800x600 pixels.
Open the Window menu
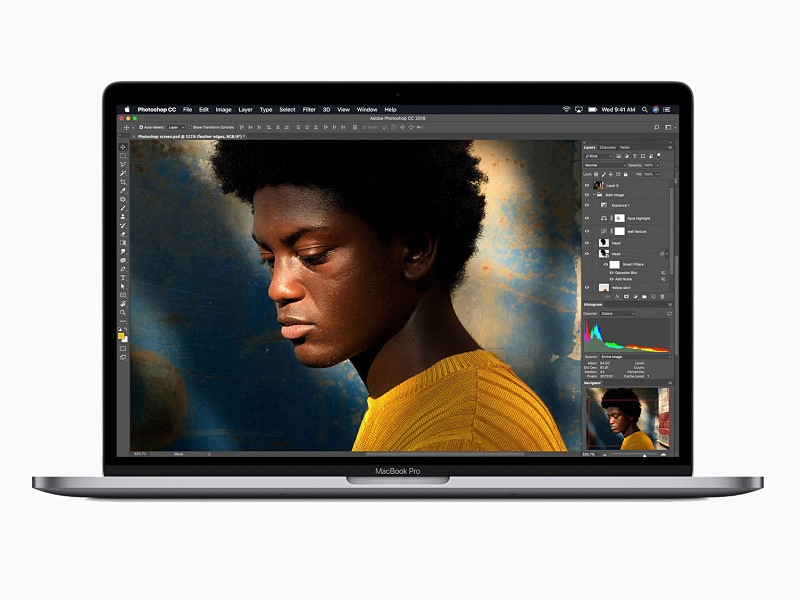click(367, 109)
